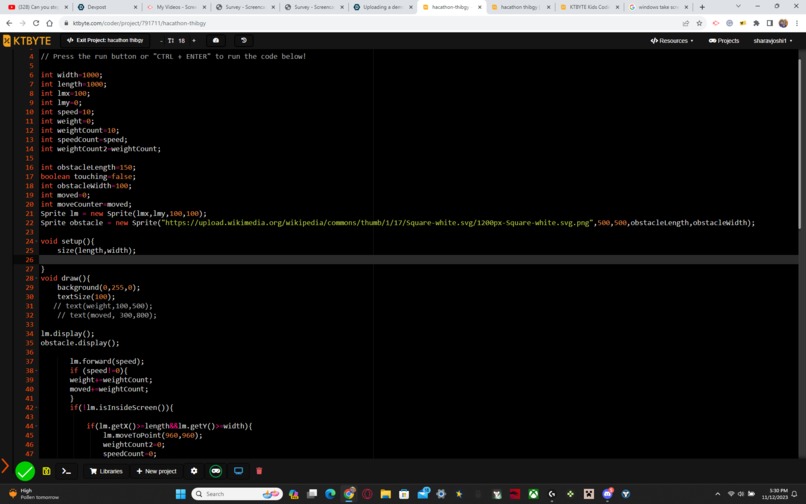Open the Windows Start menu
The width and height of the screenshot is (806, 504).
click(x=180, y=494)
